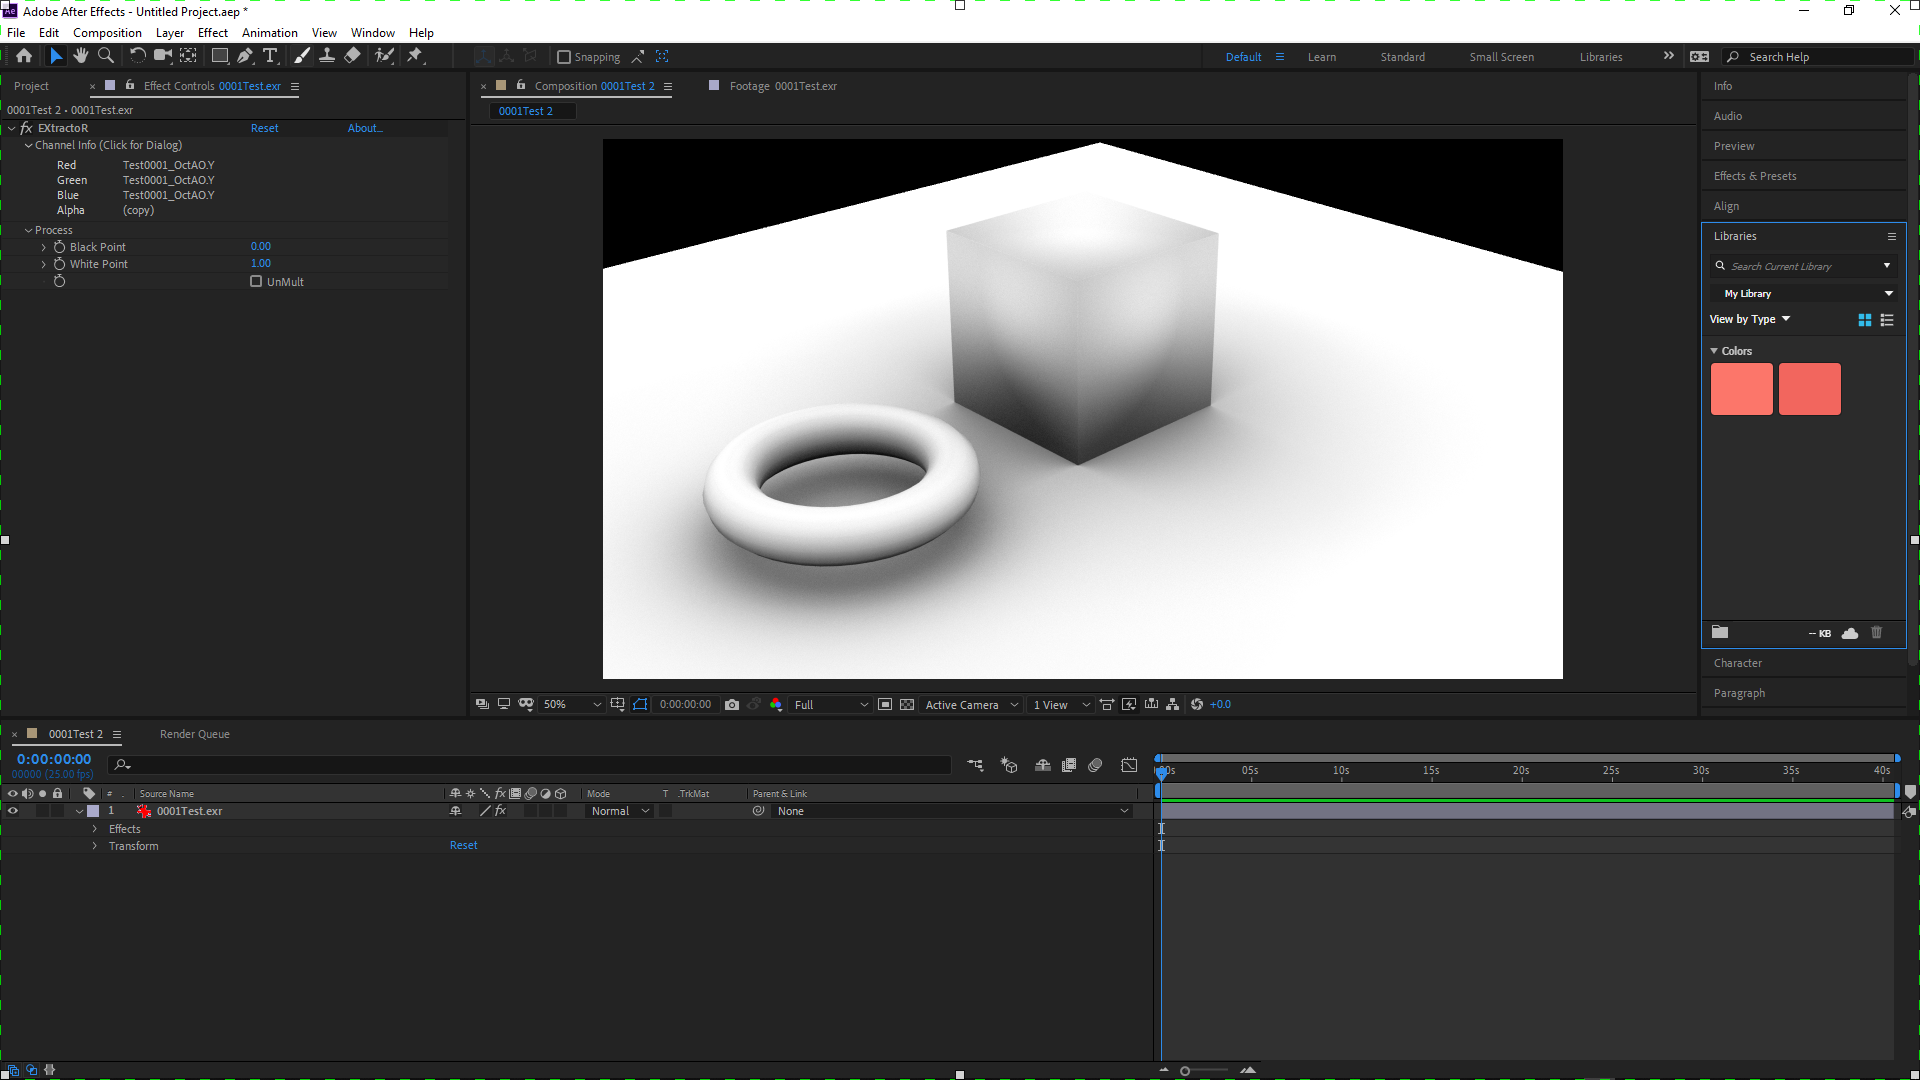Select the Pen tool
1920x1080 pixels.
pos(245,56)
